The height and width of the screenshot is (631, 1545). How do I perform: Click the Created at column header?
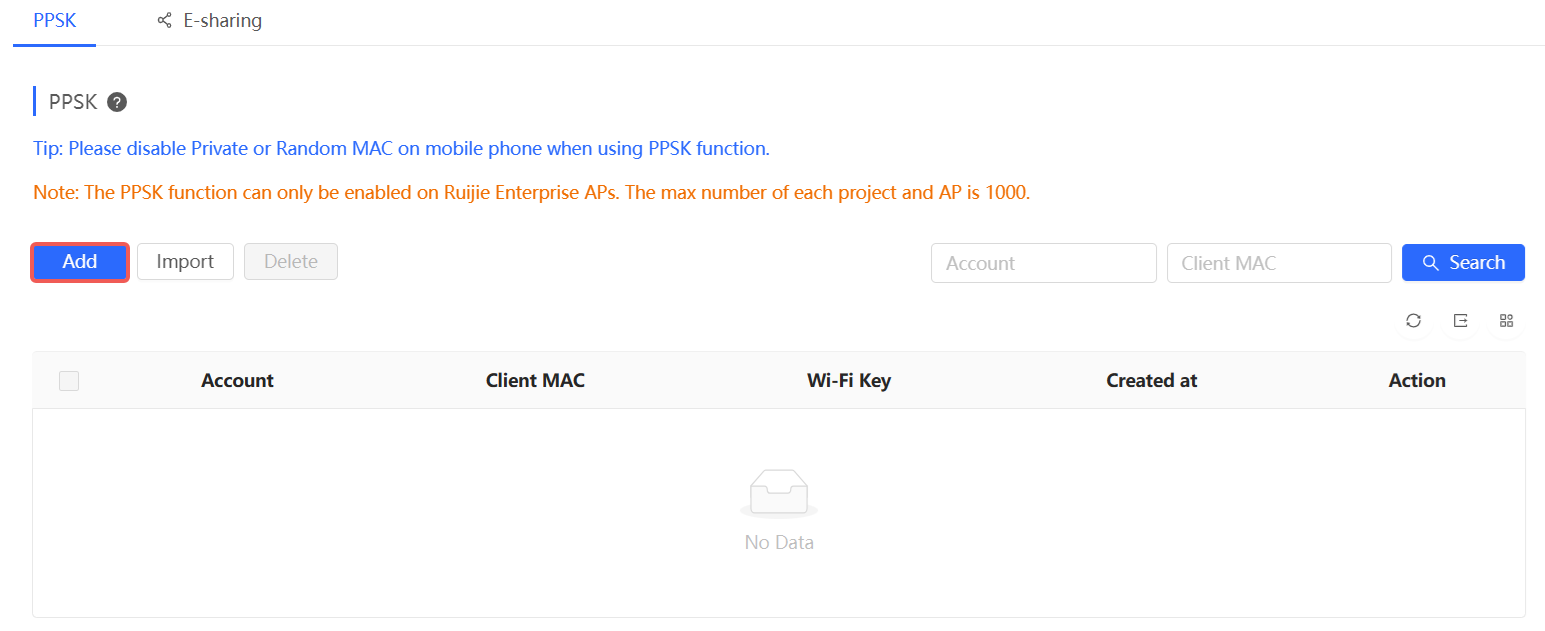pyautogui.click(x=1151, y=381)
